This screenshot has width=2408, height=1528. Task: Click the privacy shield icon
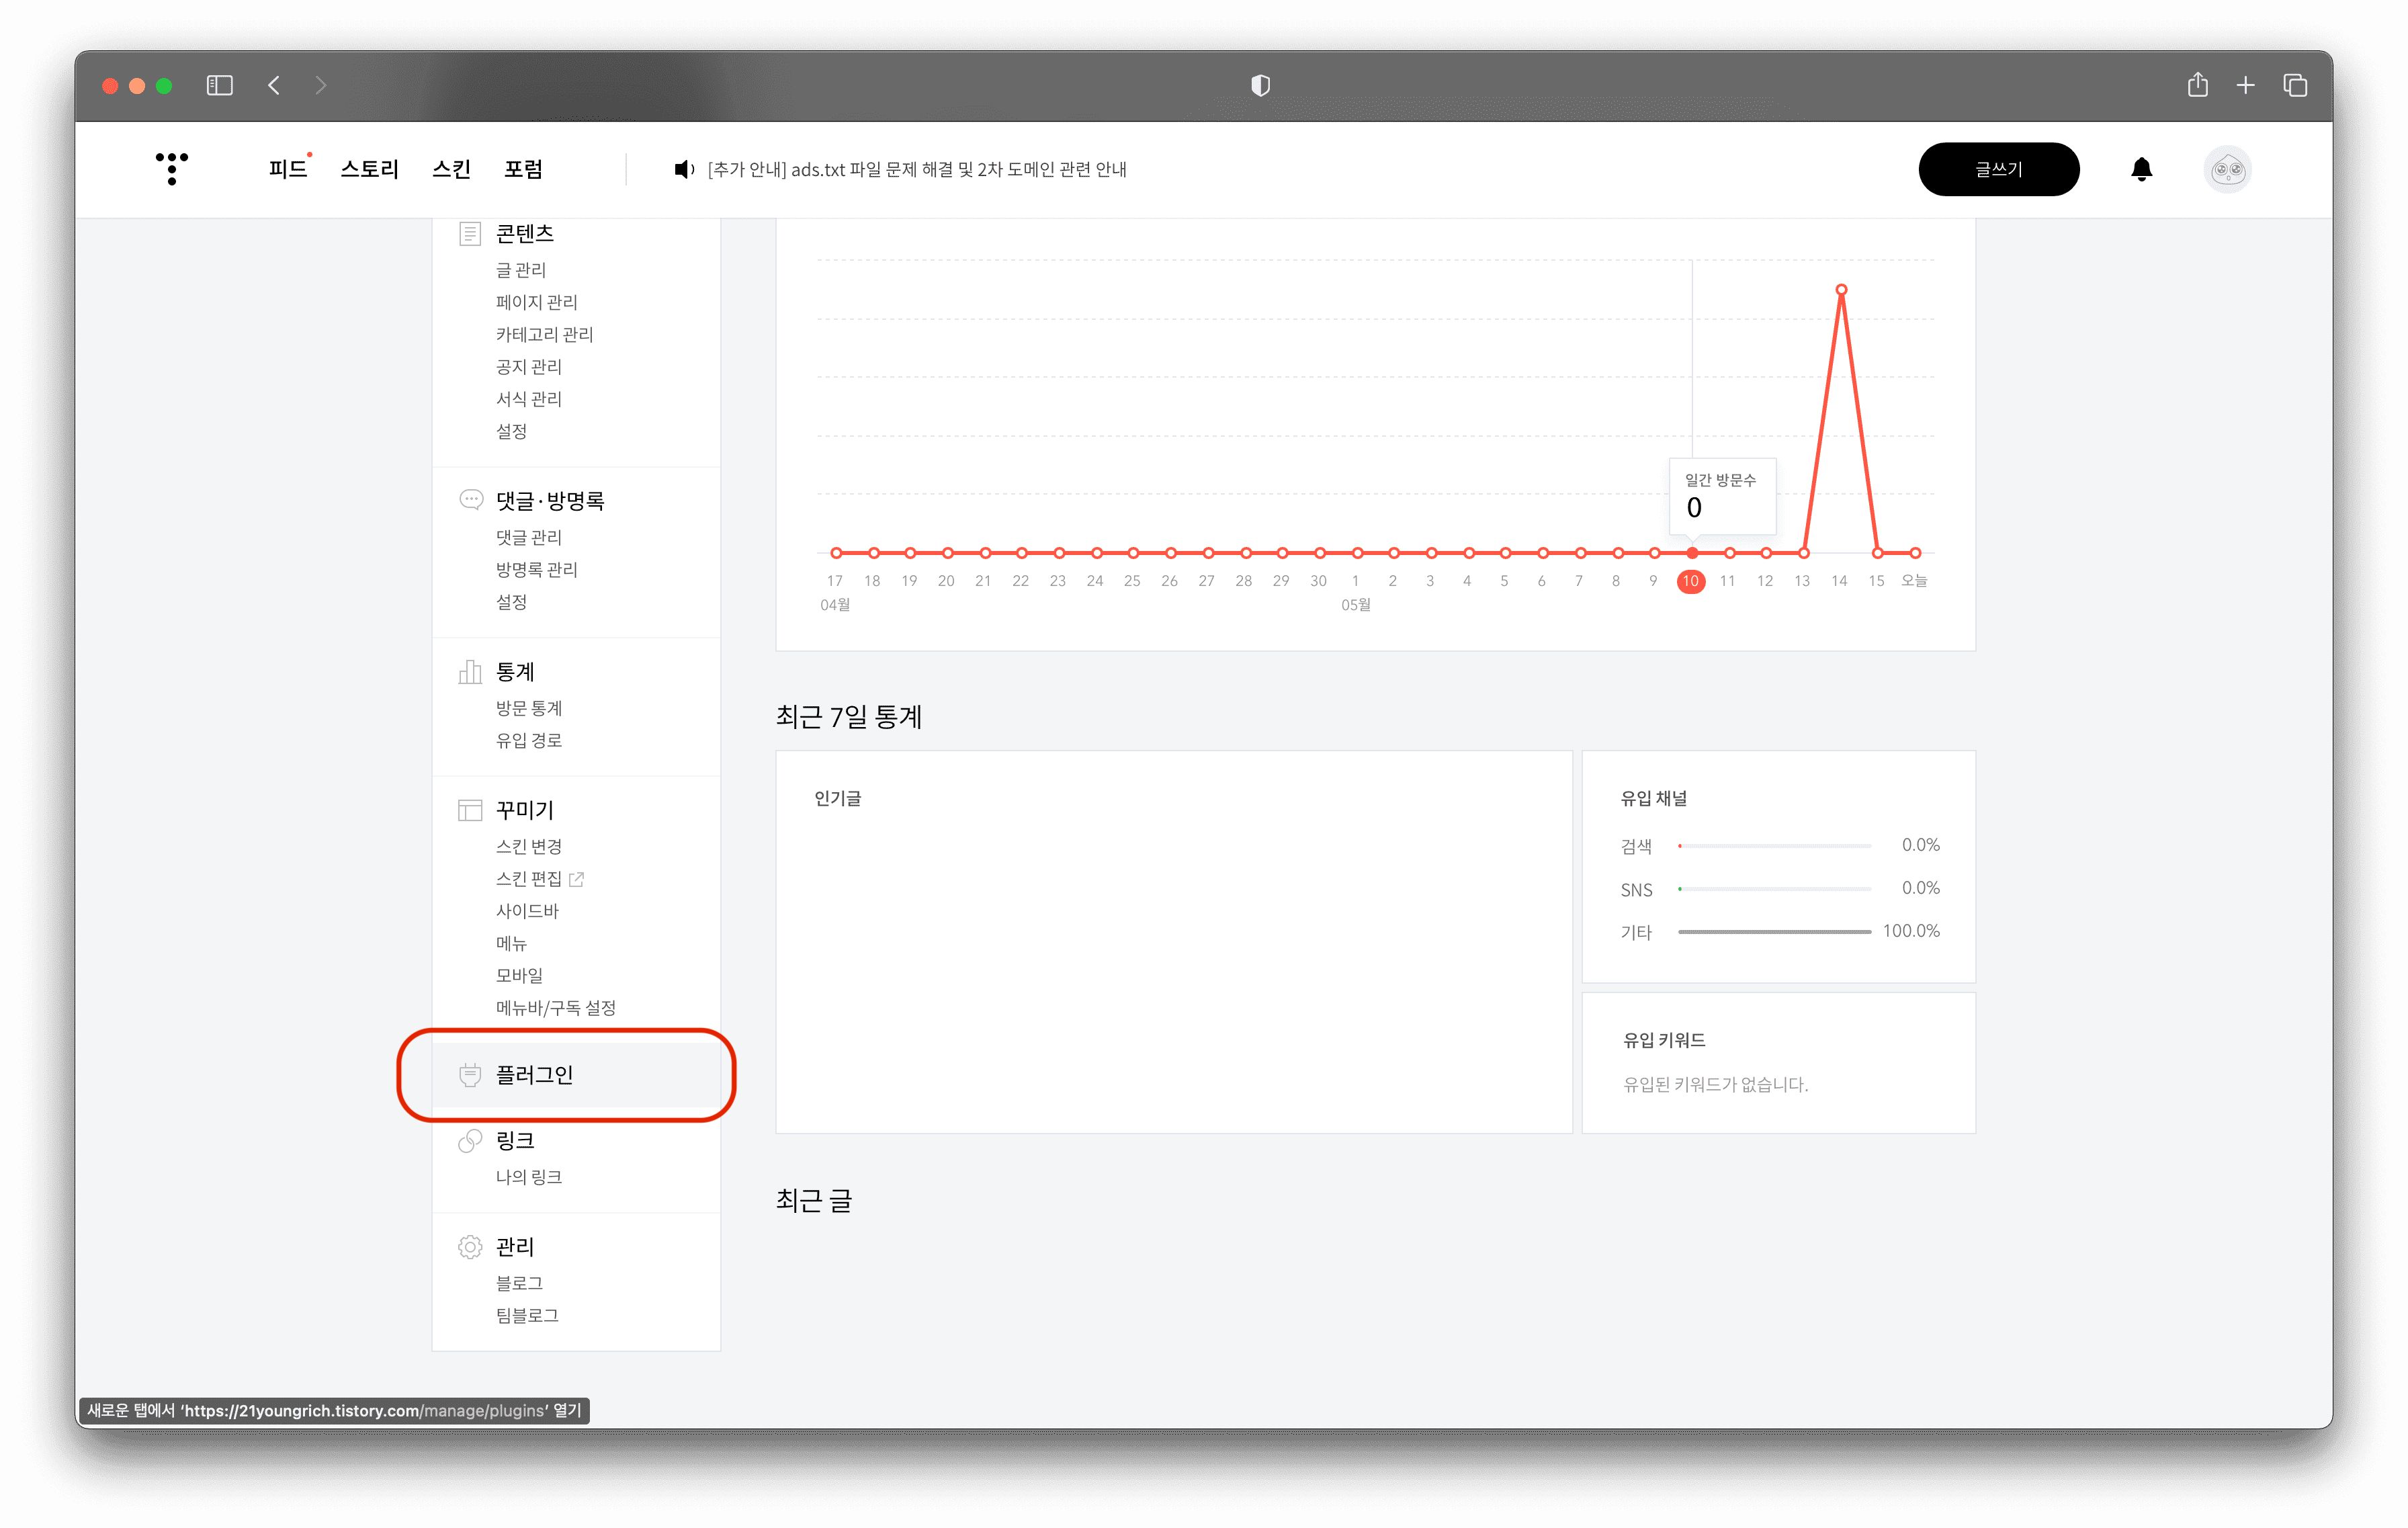coord(1260,86)
